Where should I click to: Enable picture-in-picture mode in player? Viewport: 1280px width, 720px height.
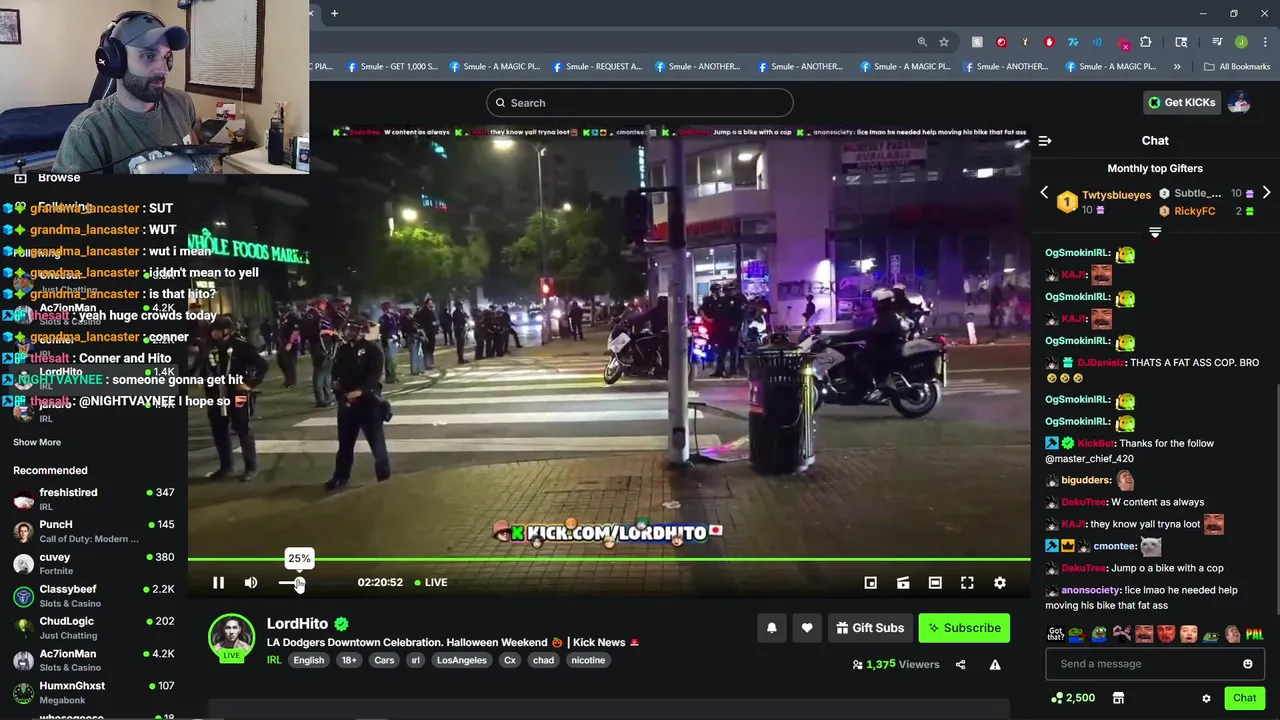tap(870, 583)
